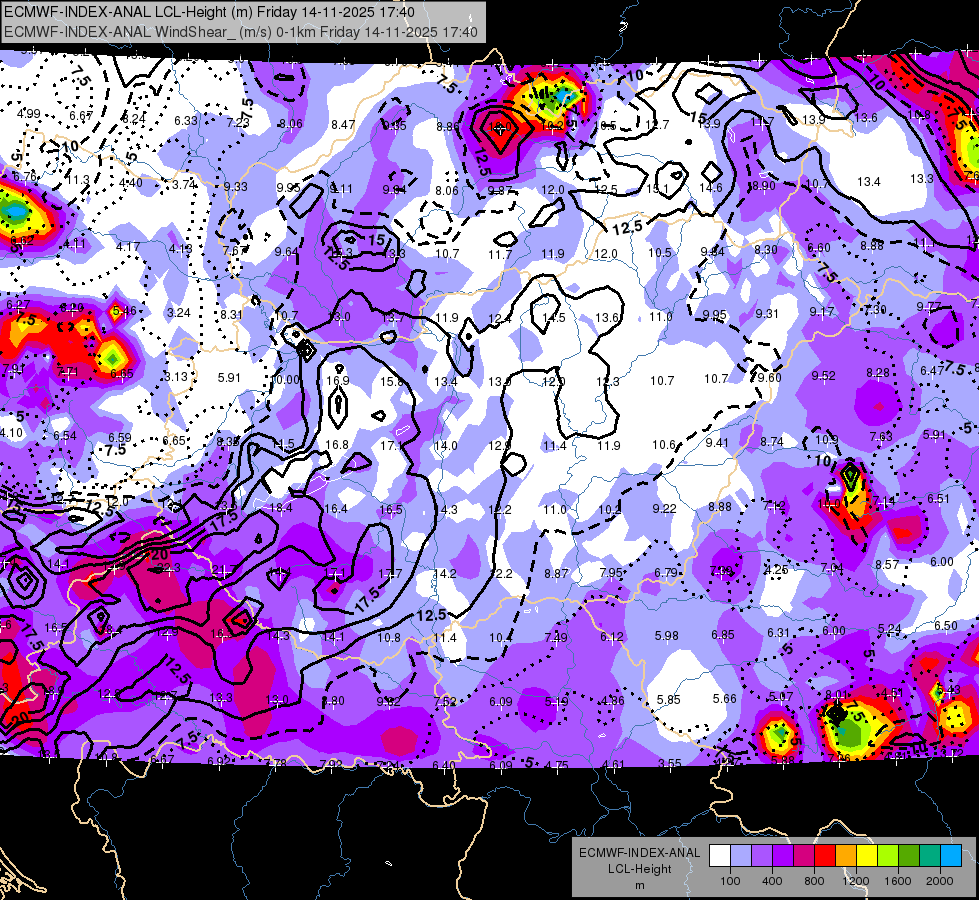
Task: Click the wind shear value 5.66
Action: tap(725, 698)
